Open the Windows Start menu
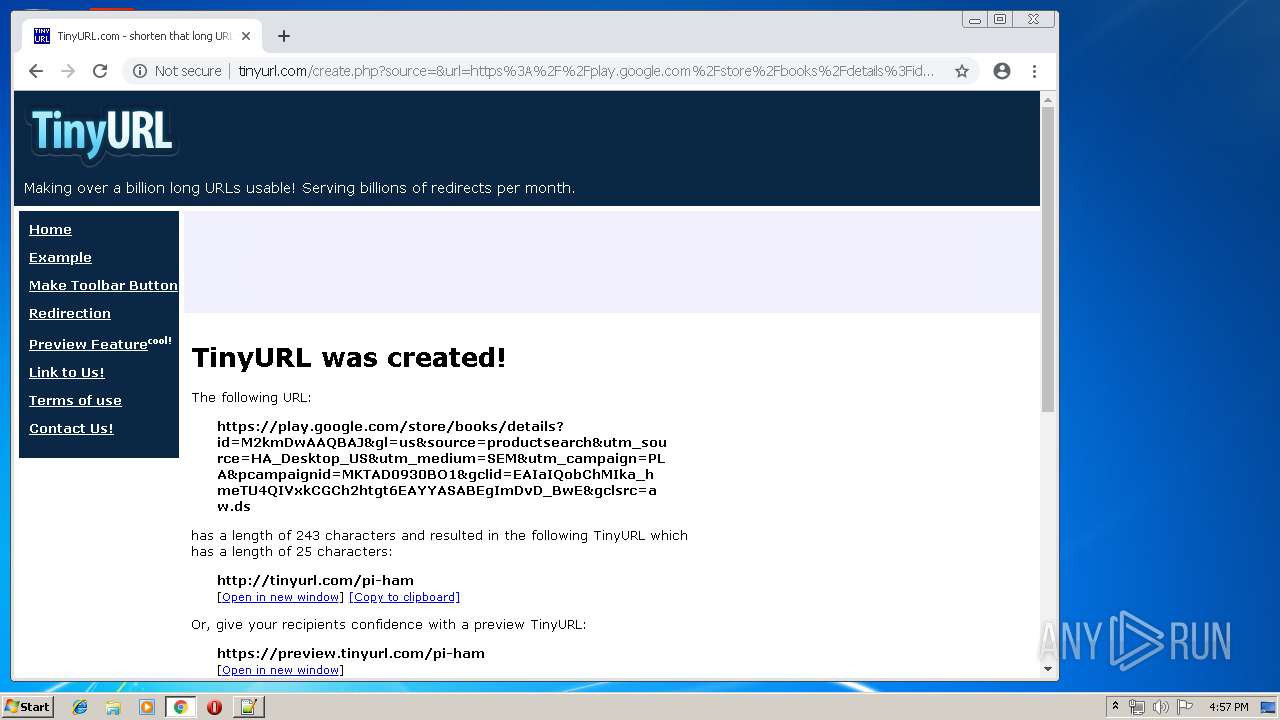Image resolution: width=1280 pixels, height=720 pixels. (x=28, y=707)
